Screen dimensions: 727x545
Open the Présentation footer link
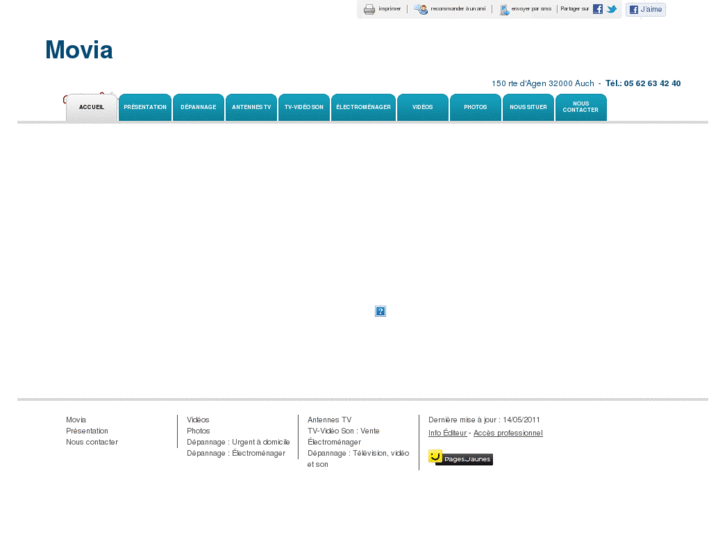(87, 431)
